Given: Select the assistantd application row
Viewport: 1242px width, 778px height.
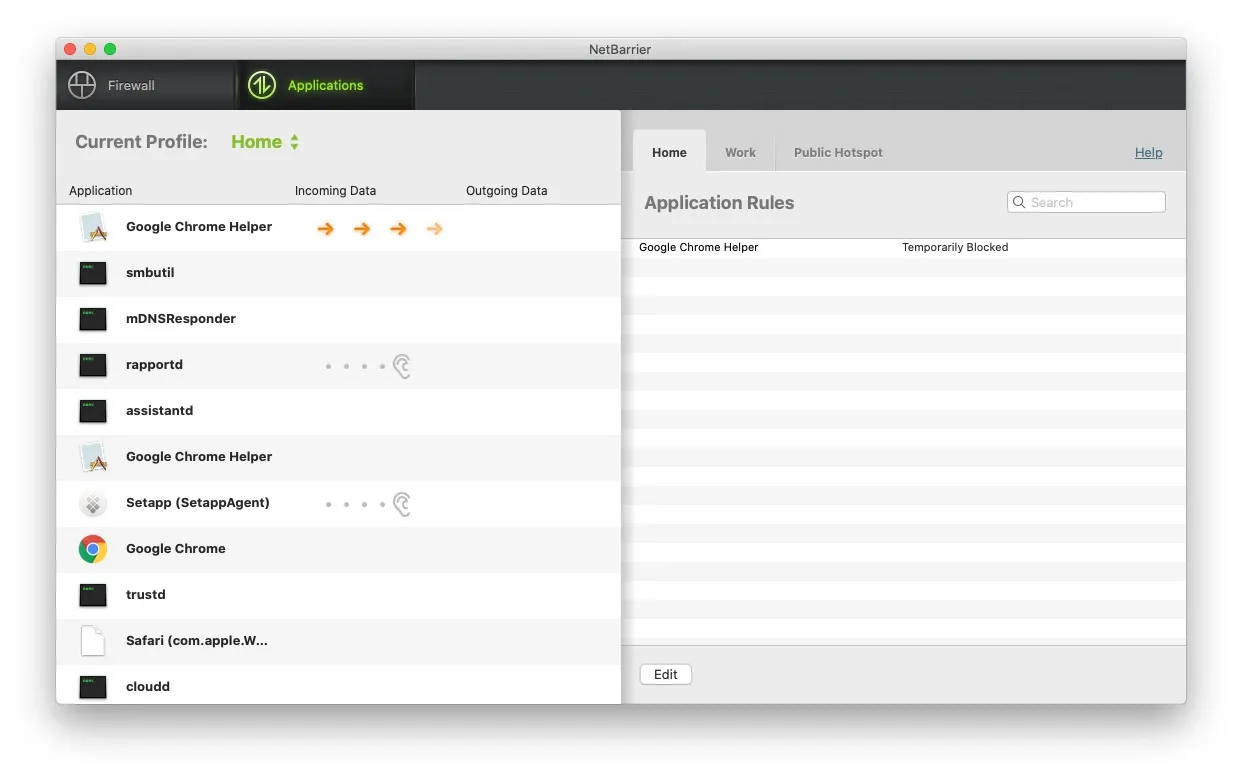Looking at the screenshot, I should (x=338, y=411).
